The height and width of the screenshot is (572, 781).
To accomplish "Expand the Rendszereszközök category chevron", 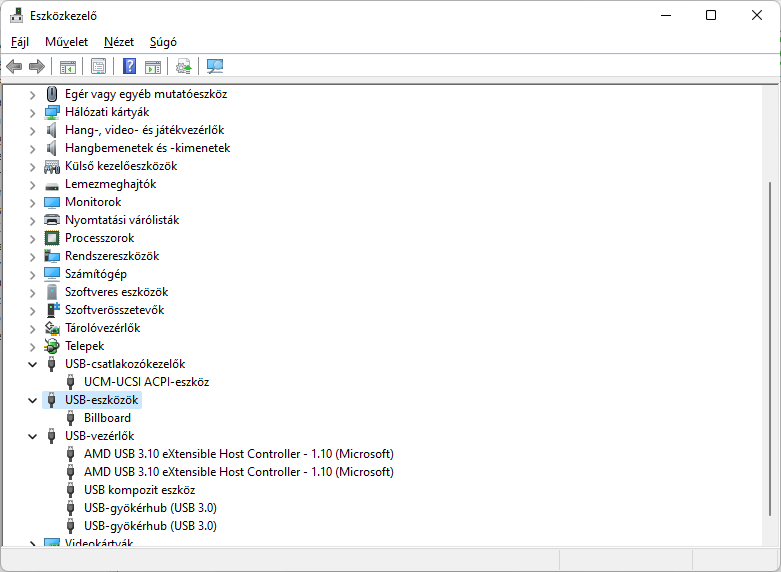I will 32,257.
